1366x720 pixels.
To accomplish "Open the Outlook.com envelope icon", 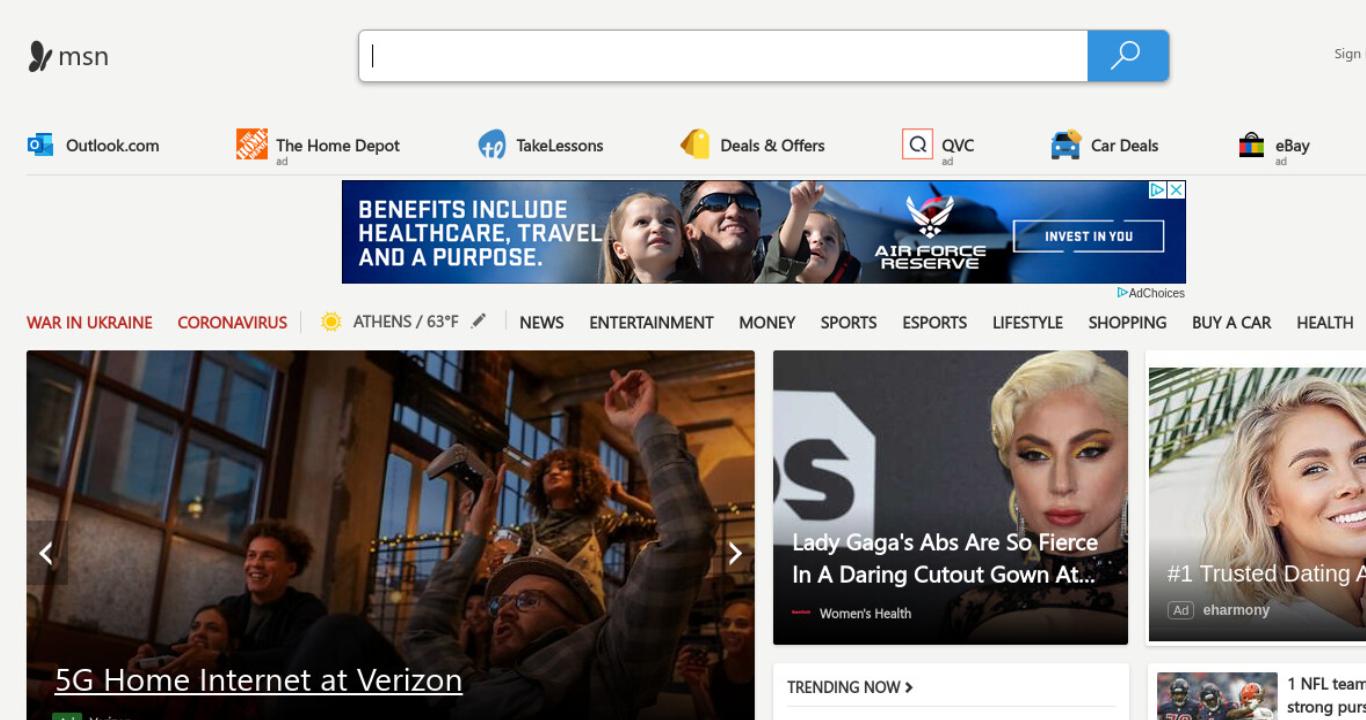I will tap(40, 145).
